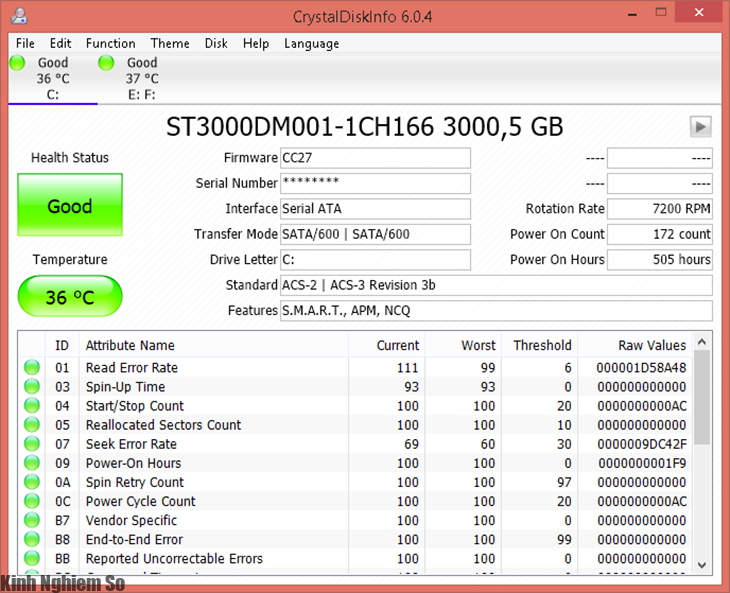Click the Drive Letter field
Viewport: 730px width, 593px height.
[x=375, y=259]
